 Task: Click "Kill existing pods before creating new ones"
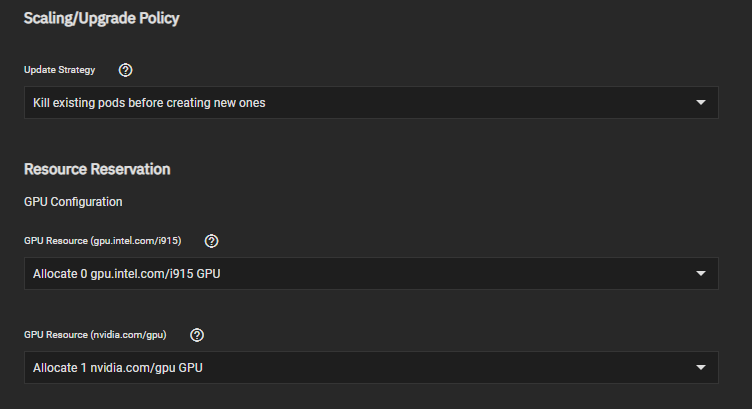tap(149, 103)
